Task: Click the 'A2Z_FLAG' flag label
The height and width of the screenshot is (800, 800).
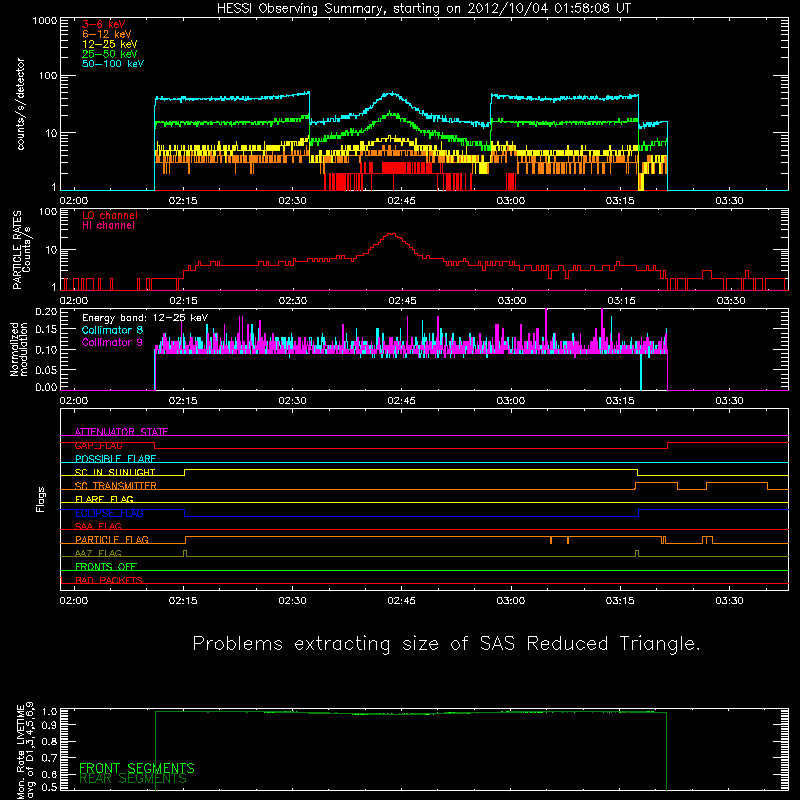Action: (x=98, y=554)
